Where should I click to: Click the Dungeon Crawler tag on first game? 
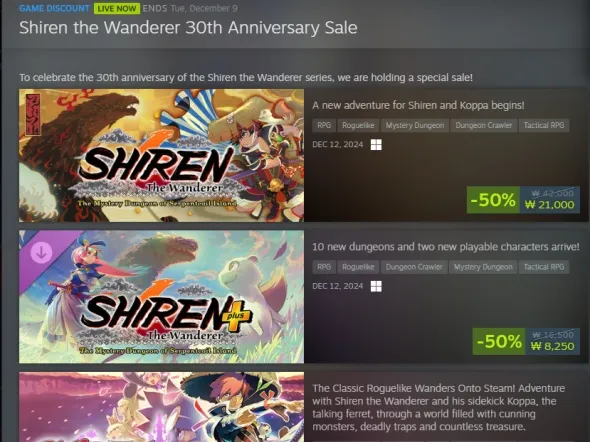point(484,125)
